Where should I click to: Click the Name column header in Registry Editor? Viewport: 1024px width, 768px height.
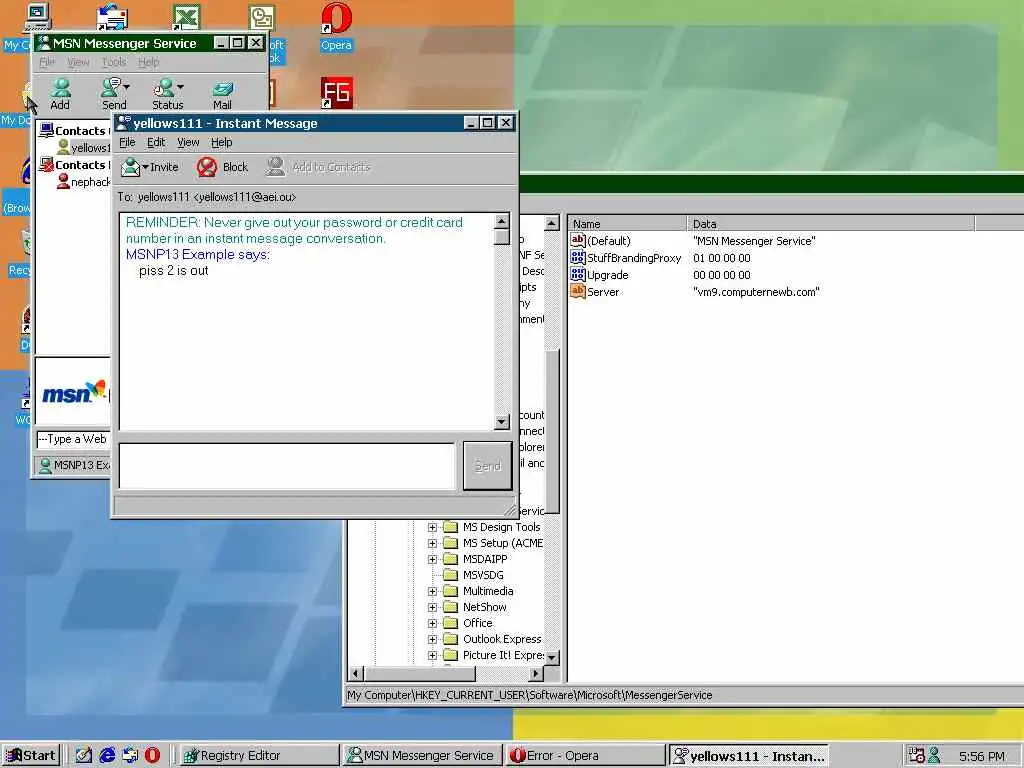pyautogui.click(x=627, y=223)
